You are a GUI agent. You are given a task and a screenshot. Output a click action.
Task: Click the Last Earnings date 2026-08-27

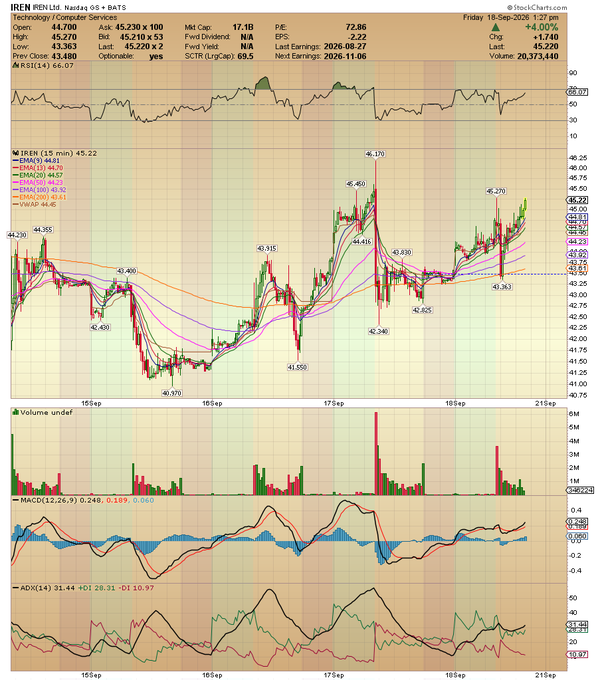click(x=345, y=47)
